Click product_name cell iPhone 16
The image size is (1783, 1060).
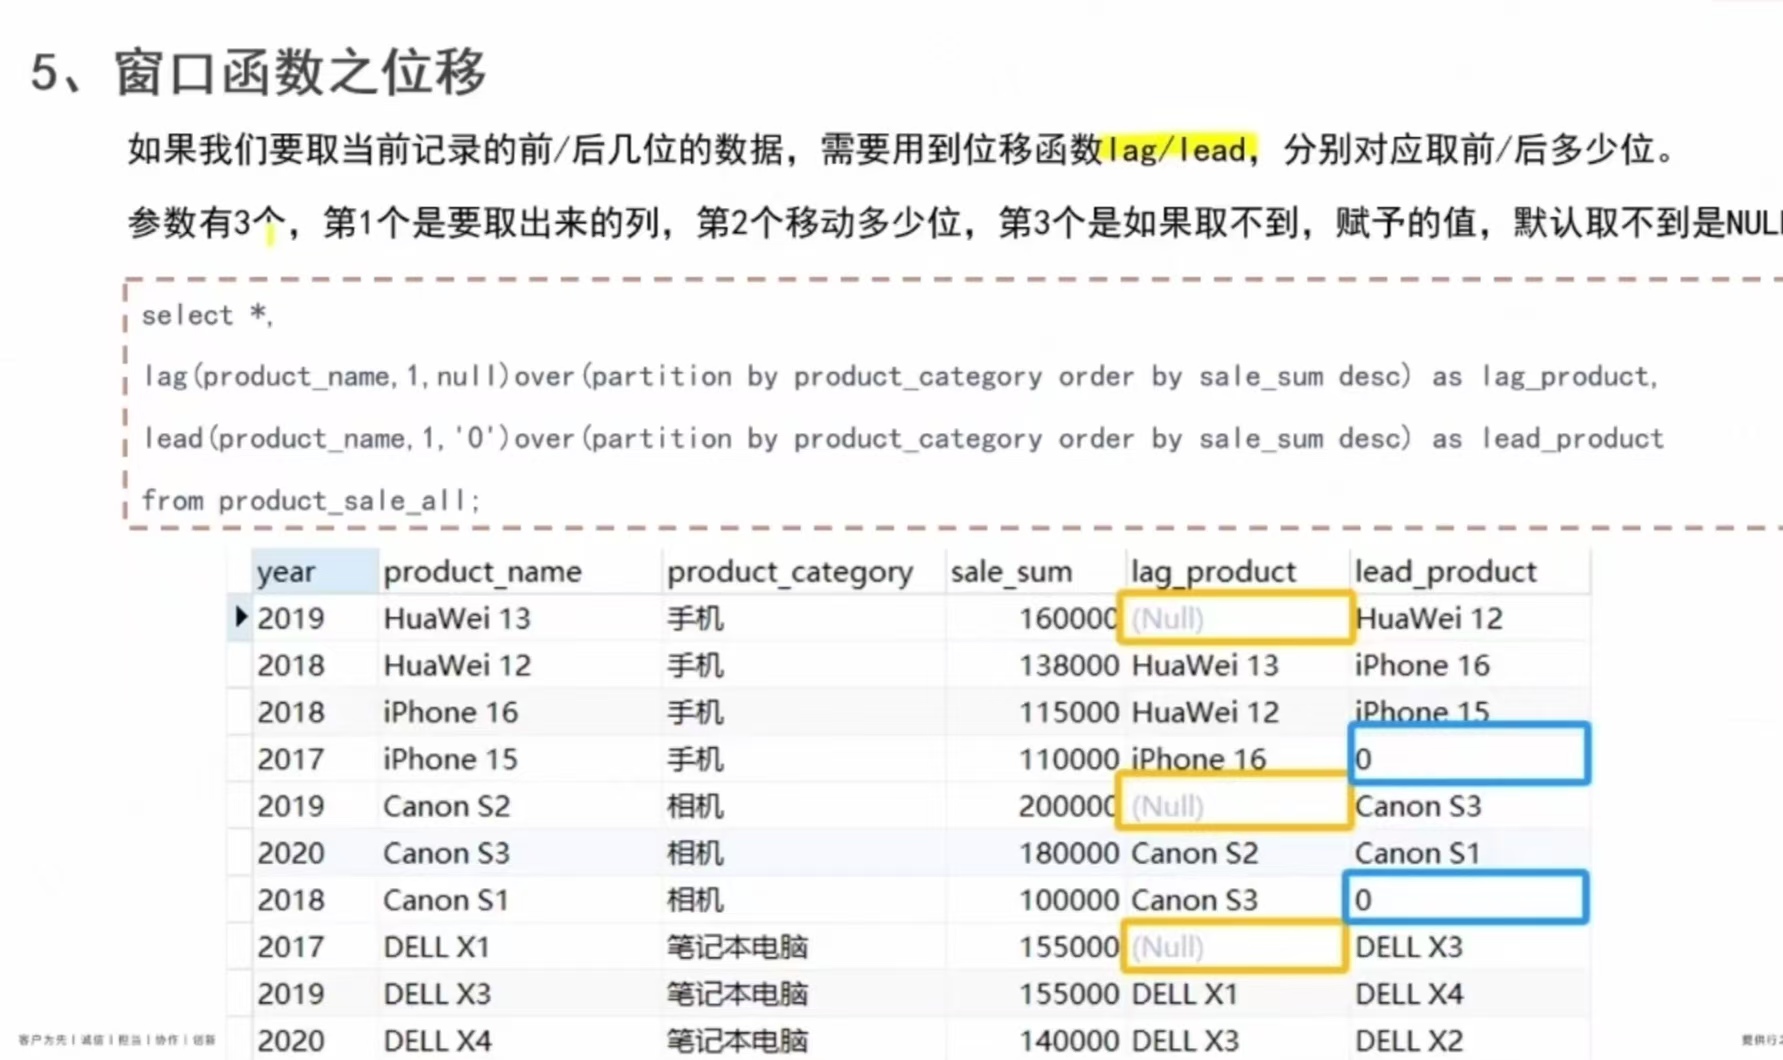(x=450, y=712)
